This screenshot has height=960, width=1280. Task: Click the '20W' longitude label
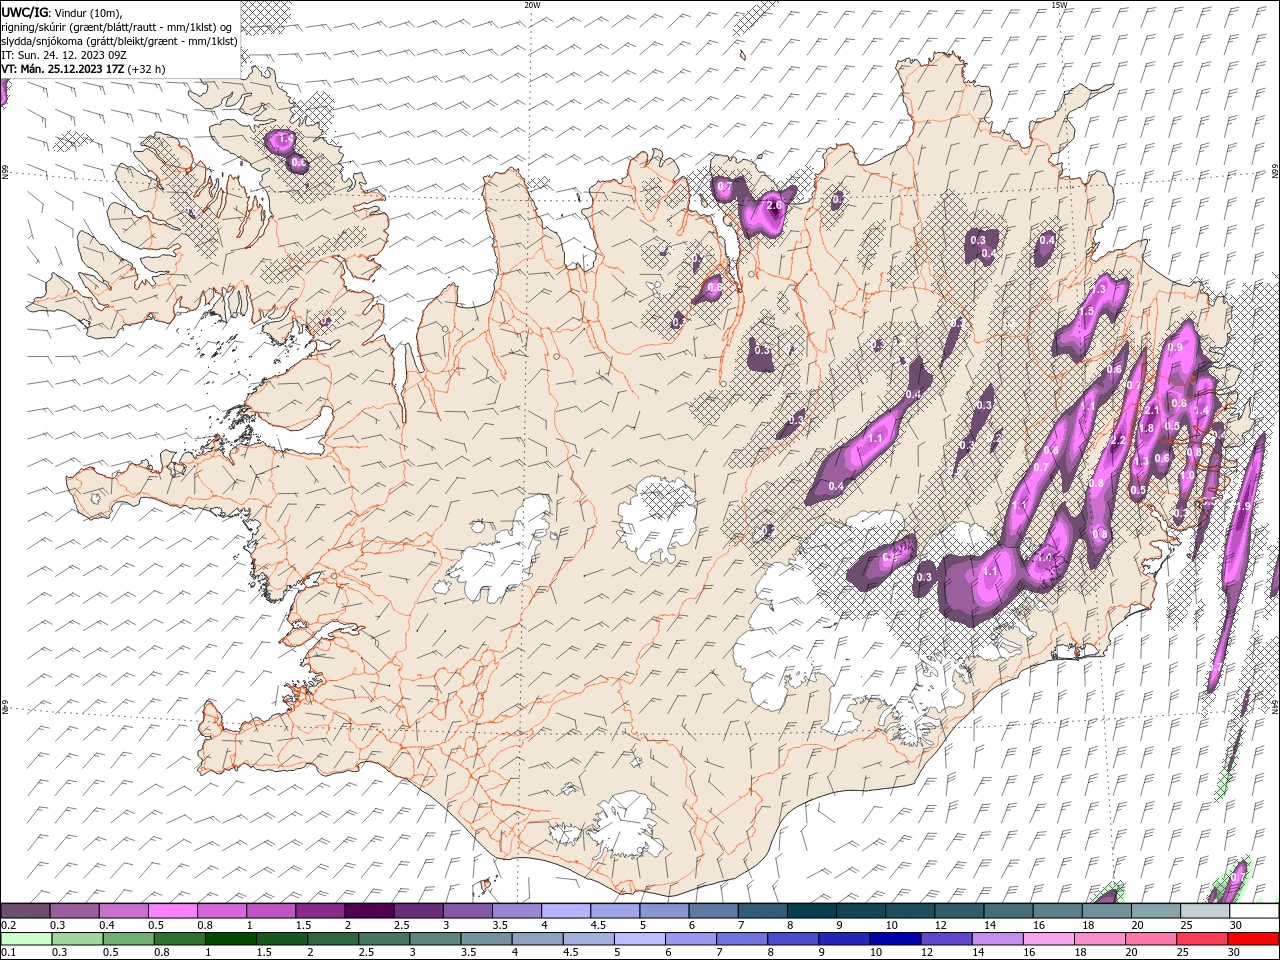[x=532, y=5]
